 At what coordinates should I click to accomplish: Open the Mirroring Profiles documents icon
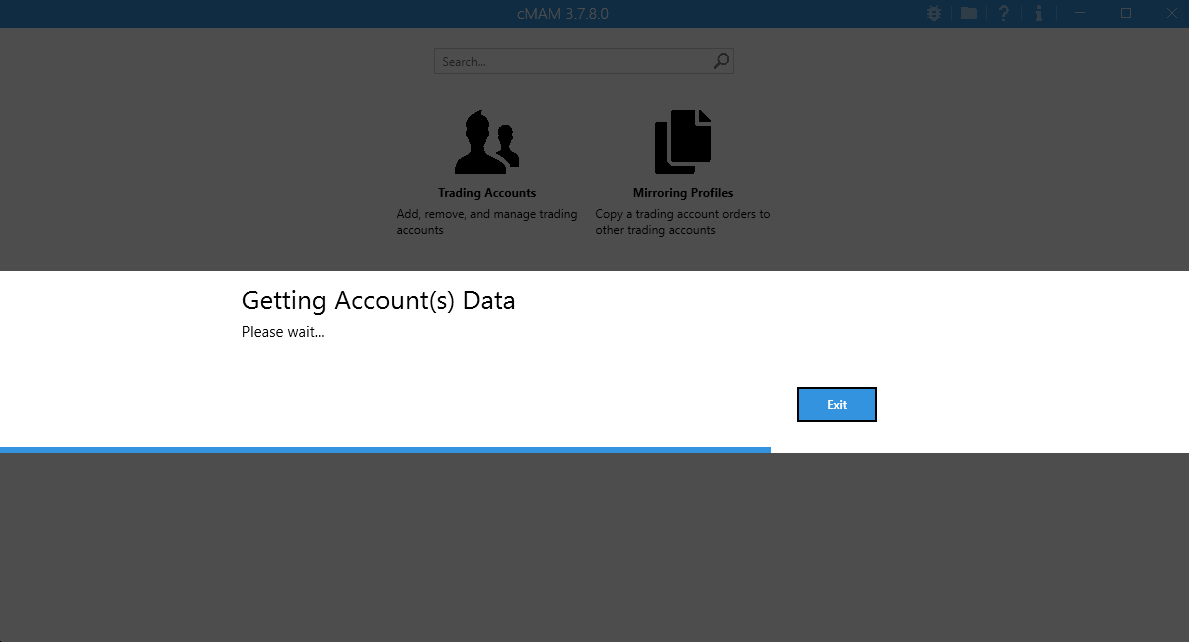[683, 142]
